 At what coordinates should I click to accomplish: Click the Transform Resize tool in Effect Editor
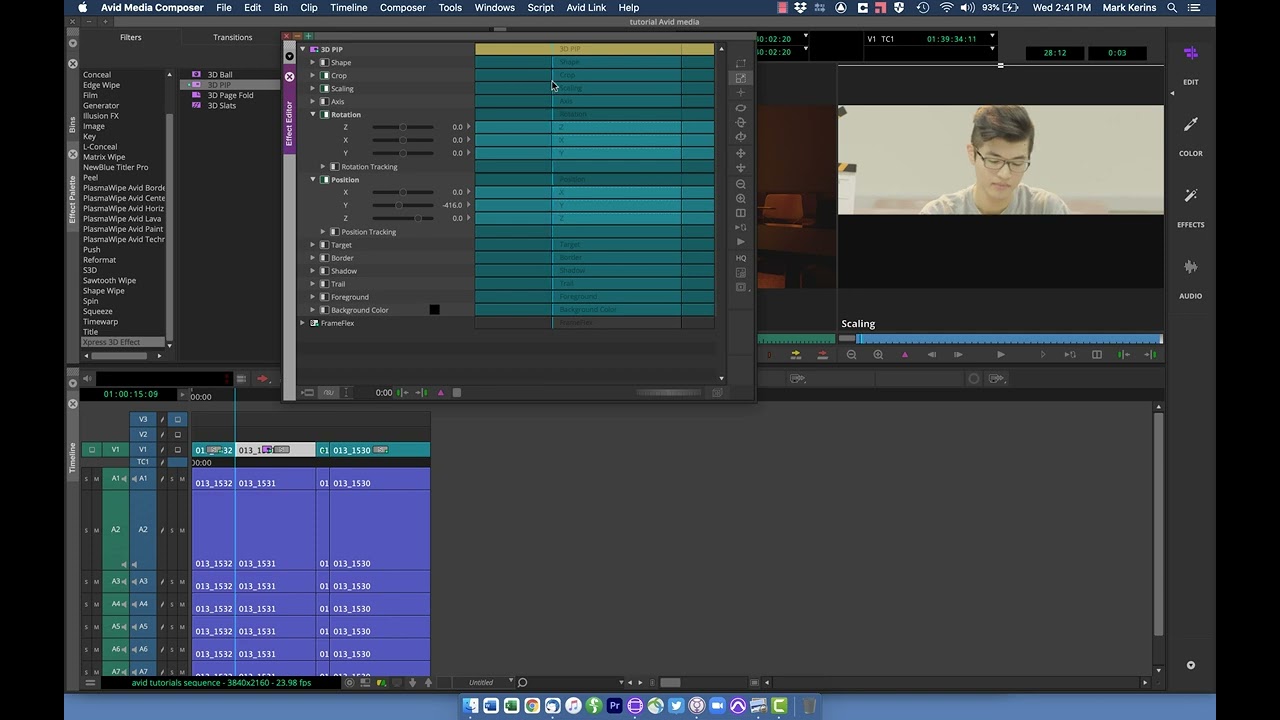741,78
